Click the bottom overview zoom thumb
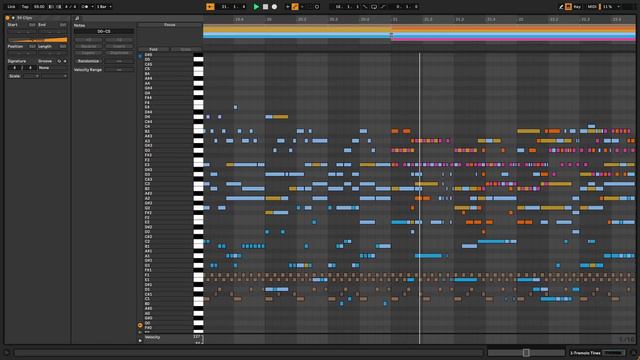The width and height of the screenshot is (640, 360). click(x=526, y=353)
